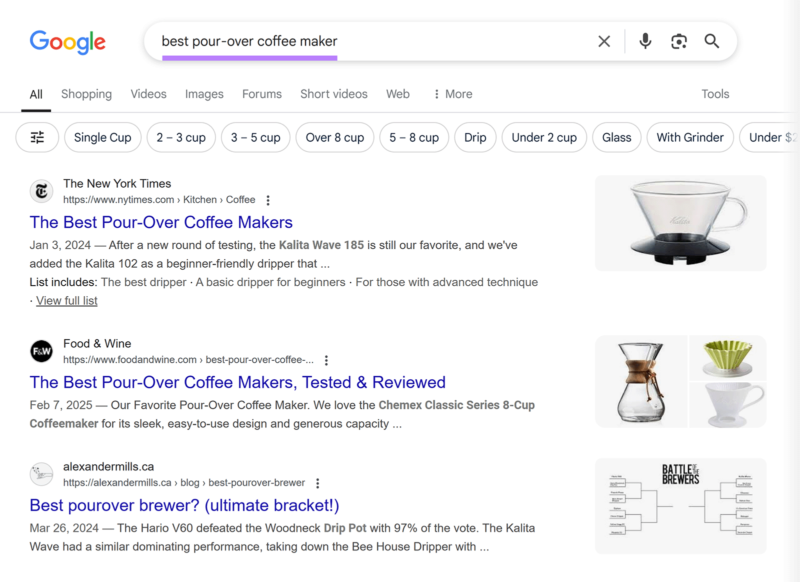This screenshot has height=582, width=800.
Task: Click the Food & Wine favicon
Action: [x=41, y=351]
